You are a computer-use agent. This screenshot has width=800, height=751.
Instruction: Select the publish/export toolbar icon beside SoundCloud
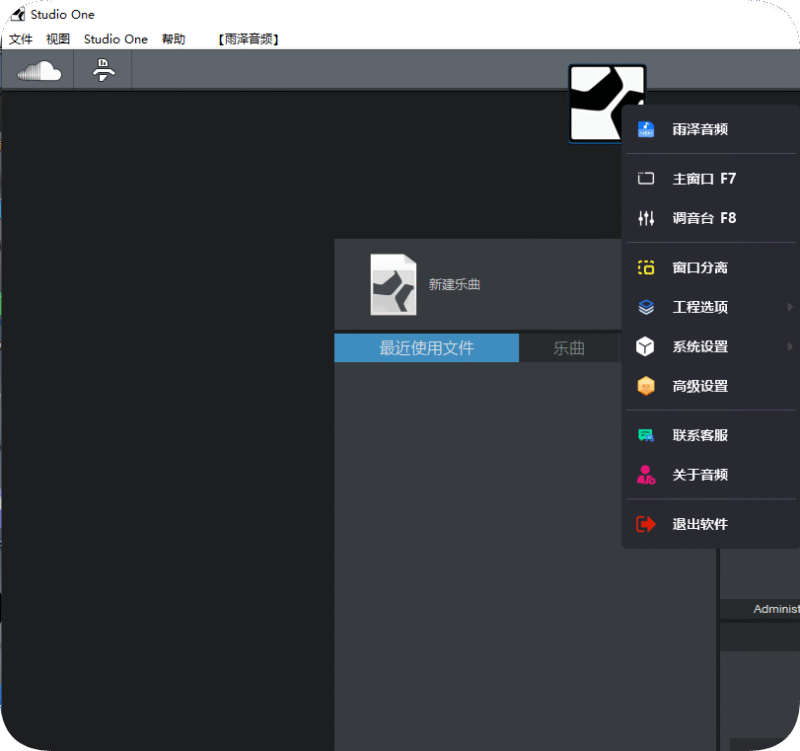[102, 70]
